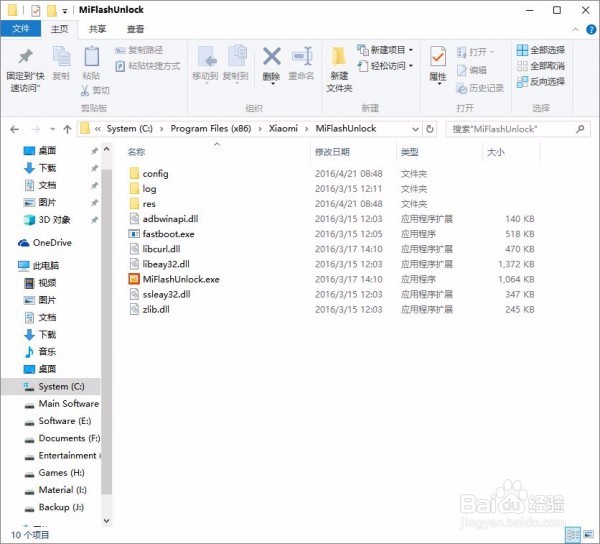Click the Rename (重命名) icon
Screen dimensions: 600x544
302,57
